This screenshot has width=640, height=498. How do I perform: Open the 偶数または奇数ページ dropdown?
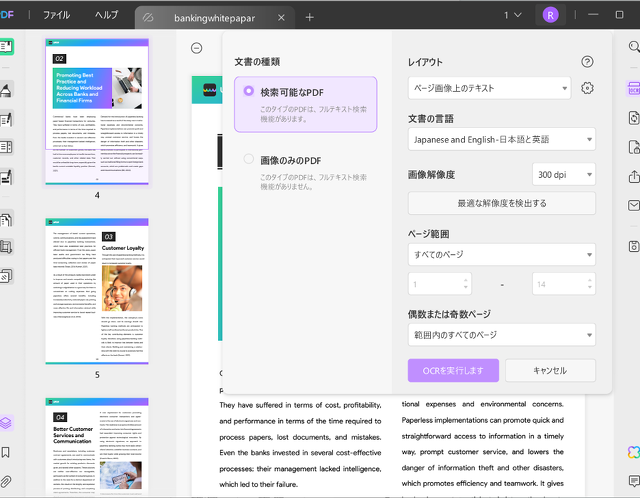pyautogui.click(x=501, y=335)
